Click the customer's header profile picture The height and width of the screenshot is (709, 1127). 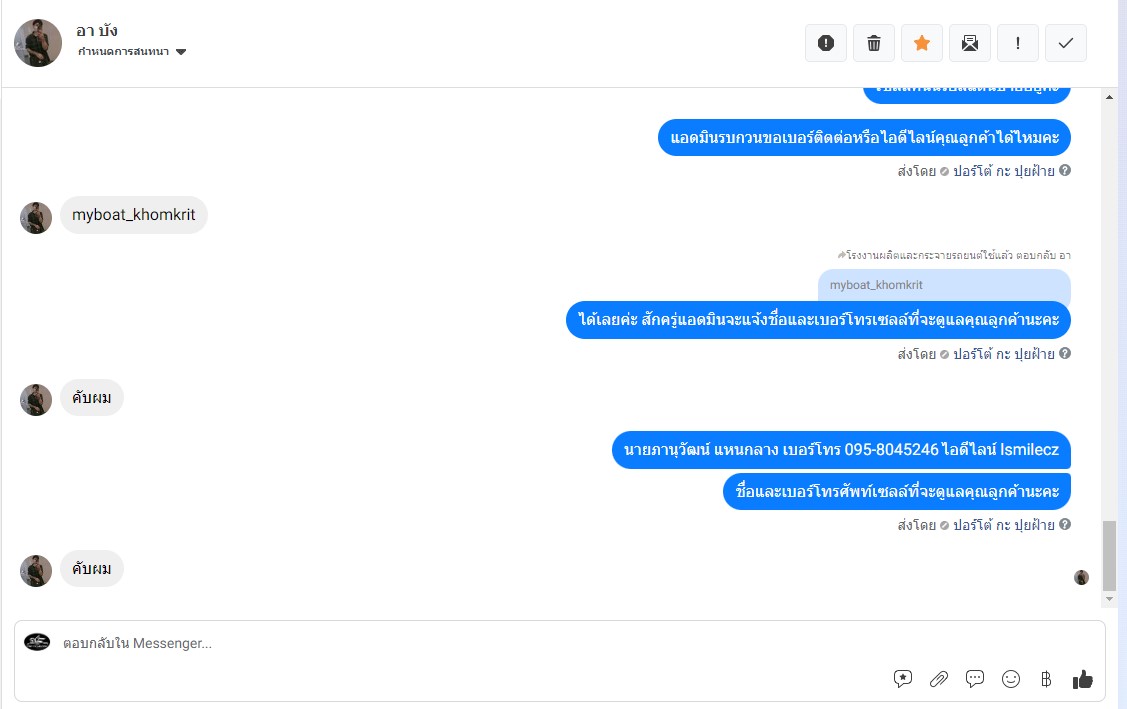(x=38, y=43)
